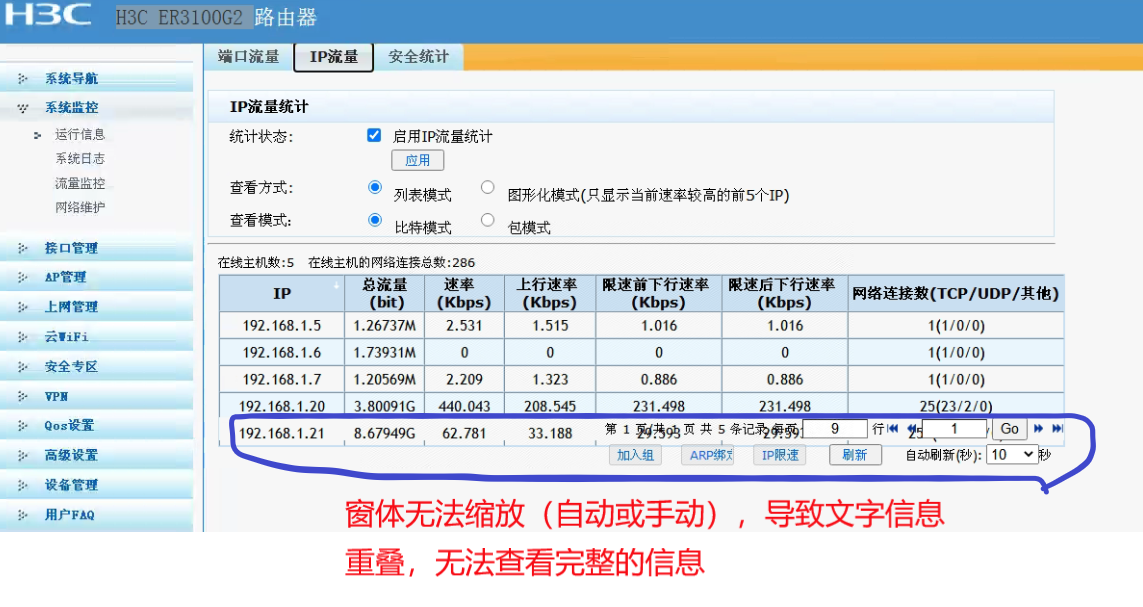The width and height of the screenshot is (1143, 607).
Task: Click the 在线主机数:5 status text
Action: coord(256,262)
